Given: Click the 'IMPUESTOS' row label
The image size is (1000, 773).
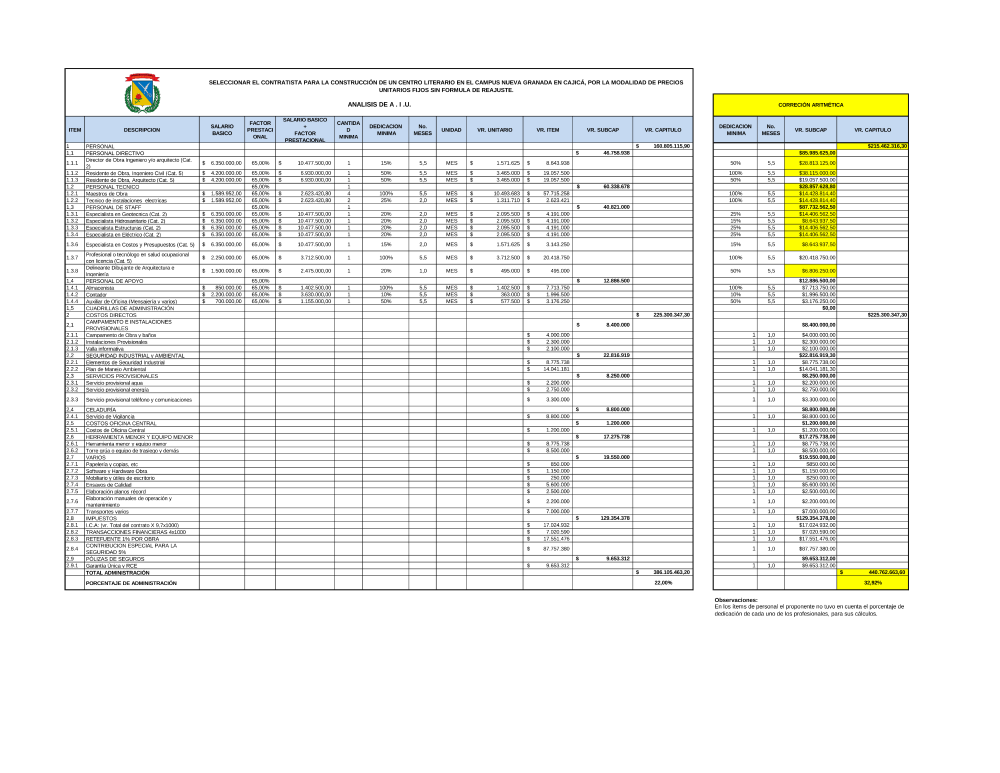Looking at the screenshot, I should [x=101, y=519].
